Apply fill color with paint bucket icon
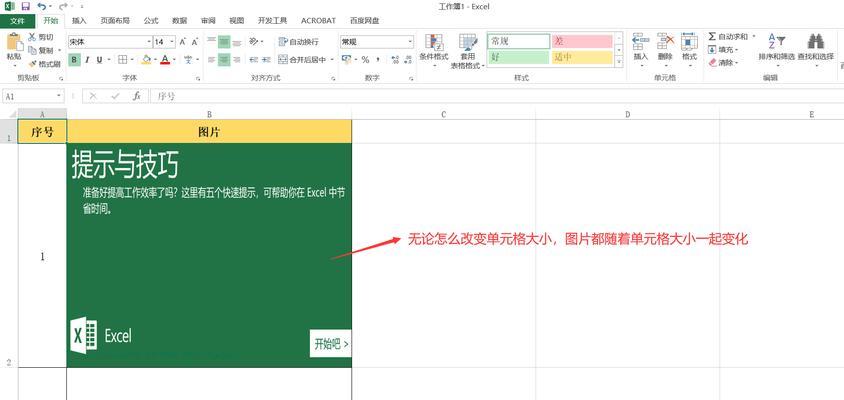844x400 pixels. click(146, 59)
